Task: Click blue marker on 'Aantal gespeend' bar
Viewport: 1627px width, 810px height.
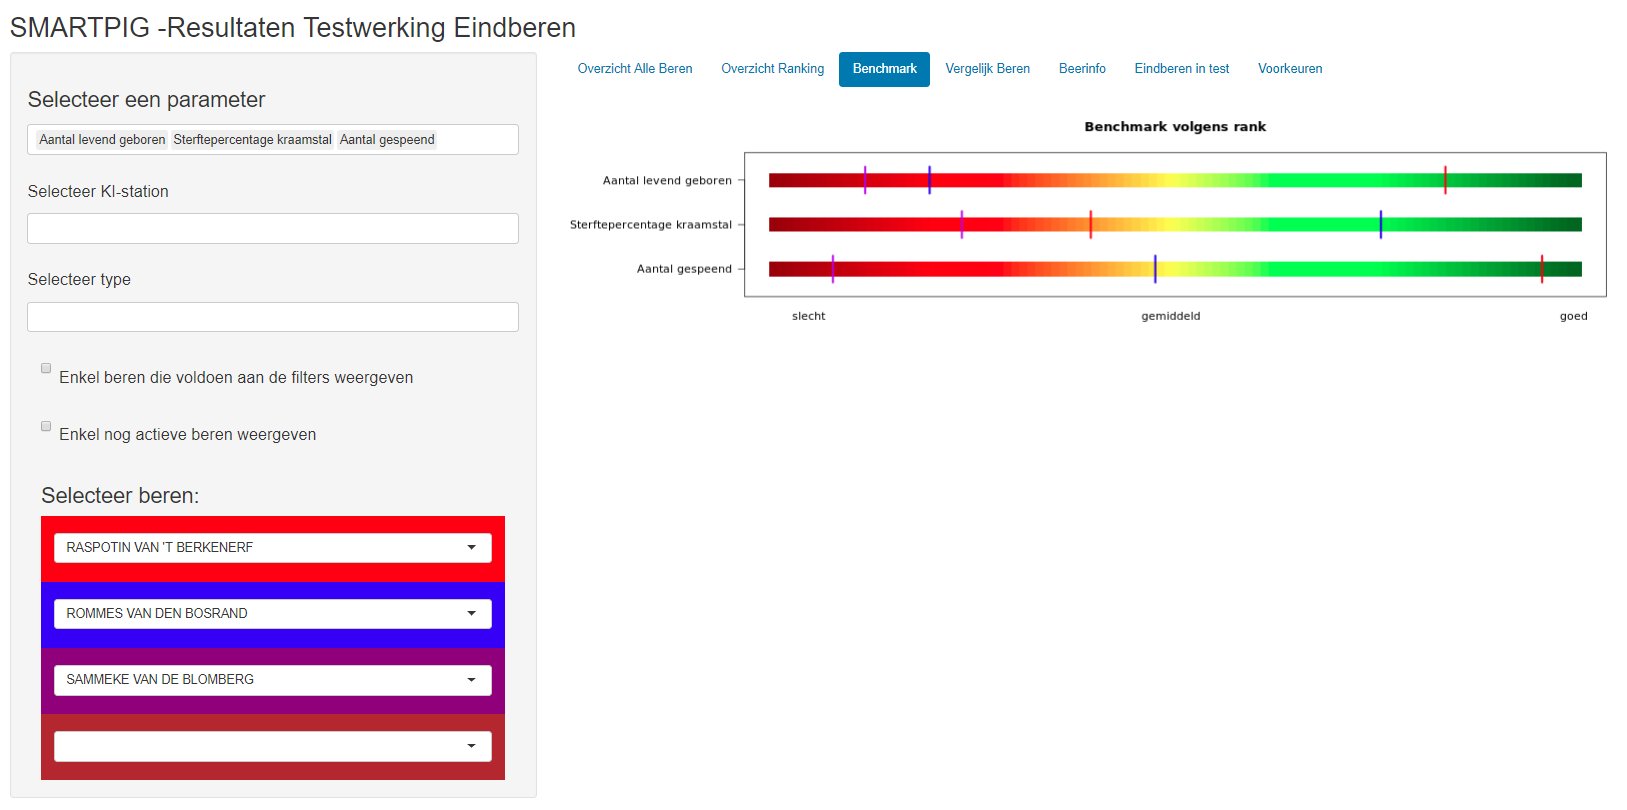Action: click(1155, 269)
